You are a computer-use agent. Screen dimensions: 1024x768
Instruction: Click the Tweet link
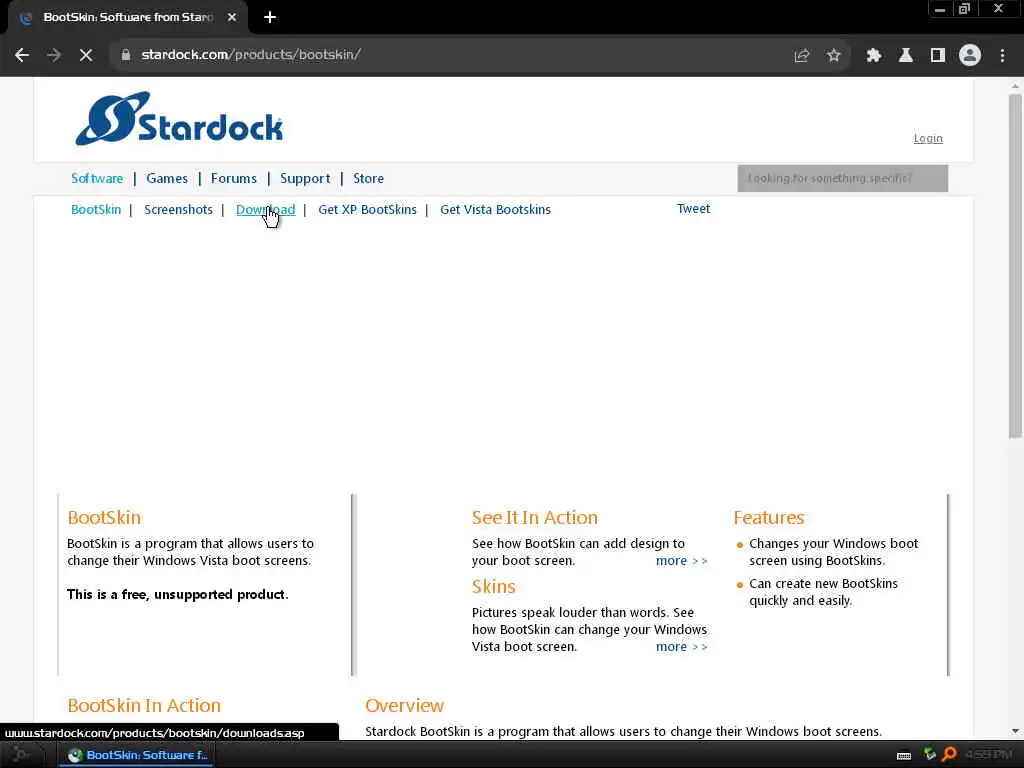pos(693,209)
